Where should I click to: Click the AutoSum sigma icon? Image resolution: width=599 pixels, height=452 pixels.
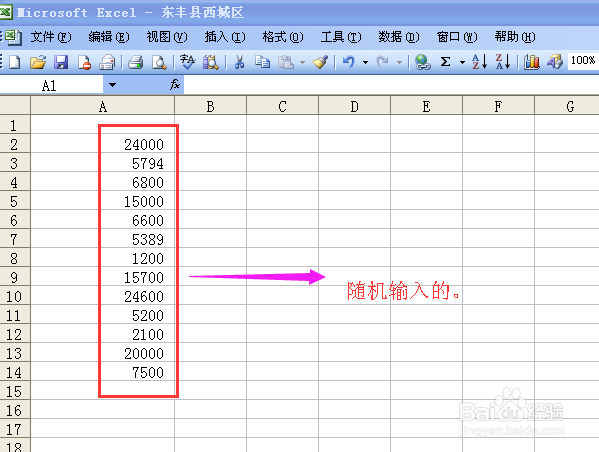pos(445,62)
